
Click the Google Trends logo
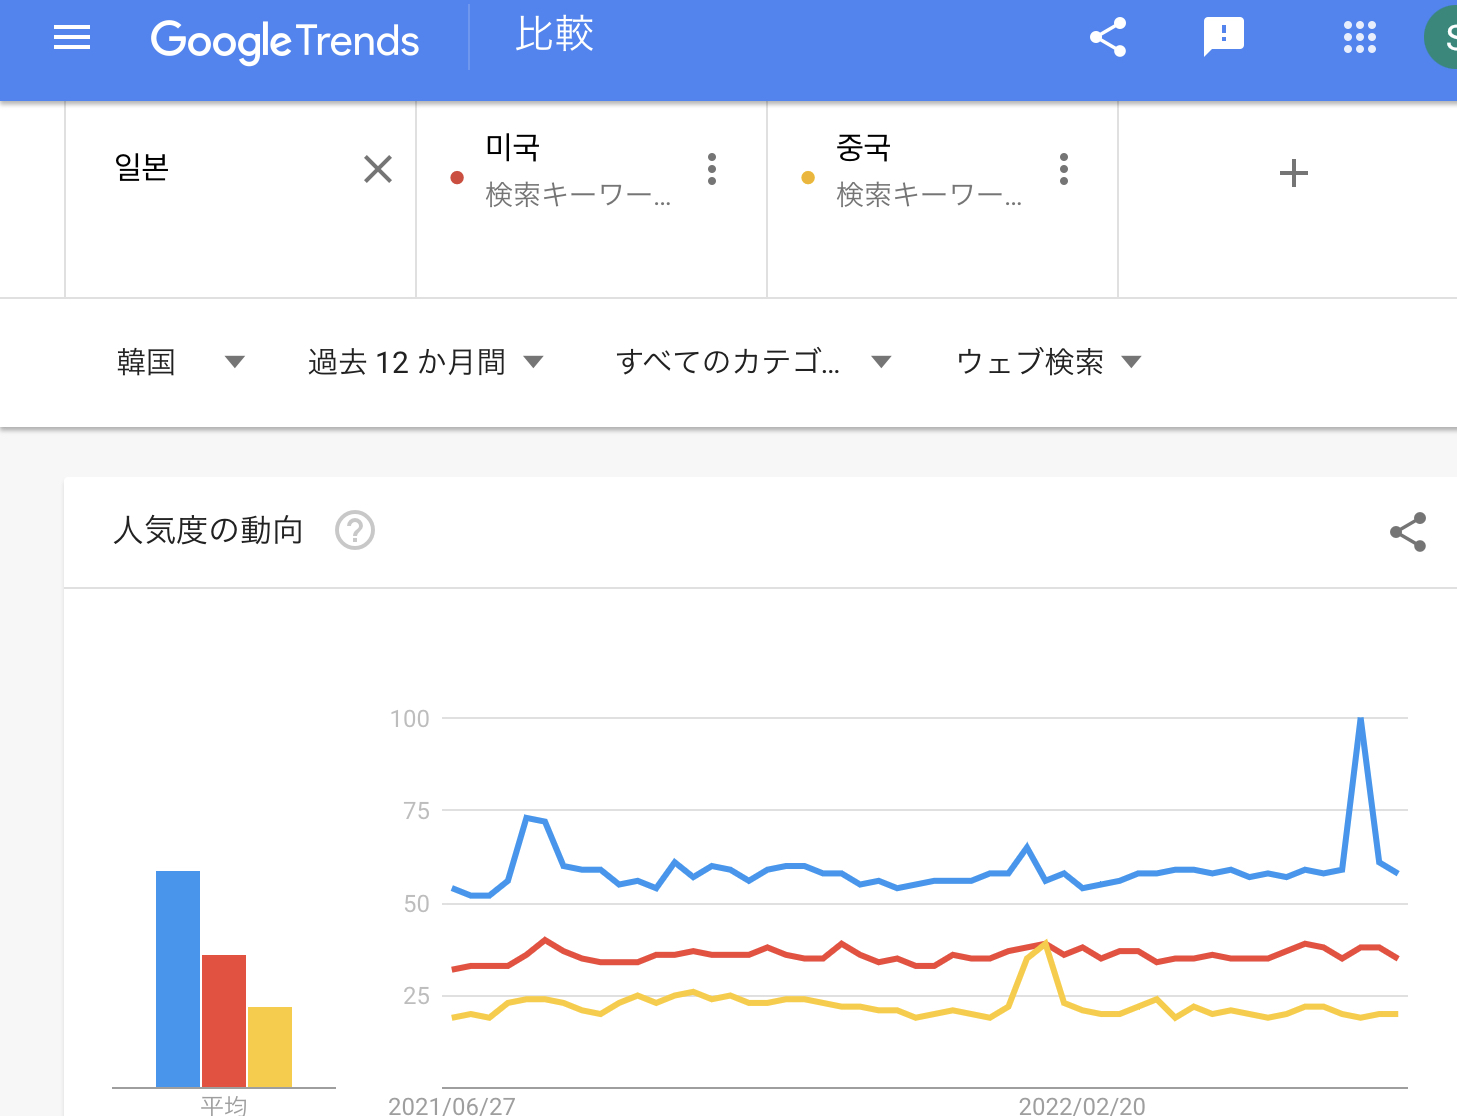pyautogui.click(x=285, y=41)
